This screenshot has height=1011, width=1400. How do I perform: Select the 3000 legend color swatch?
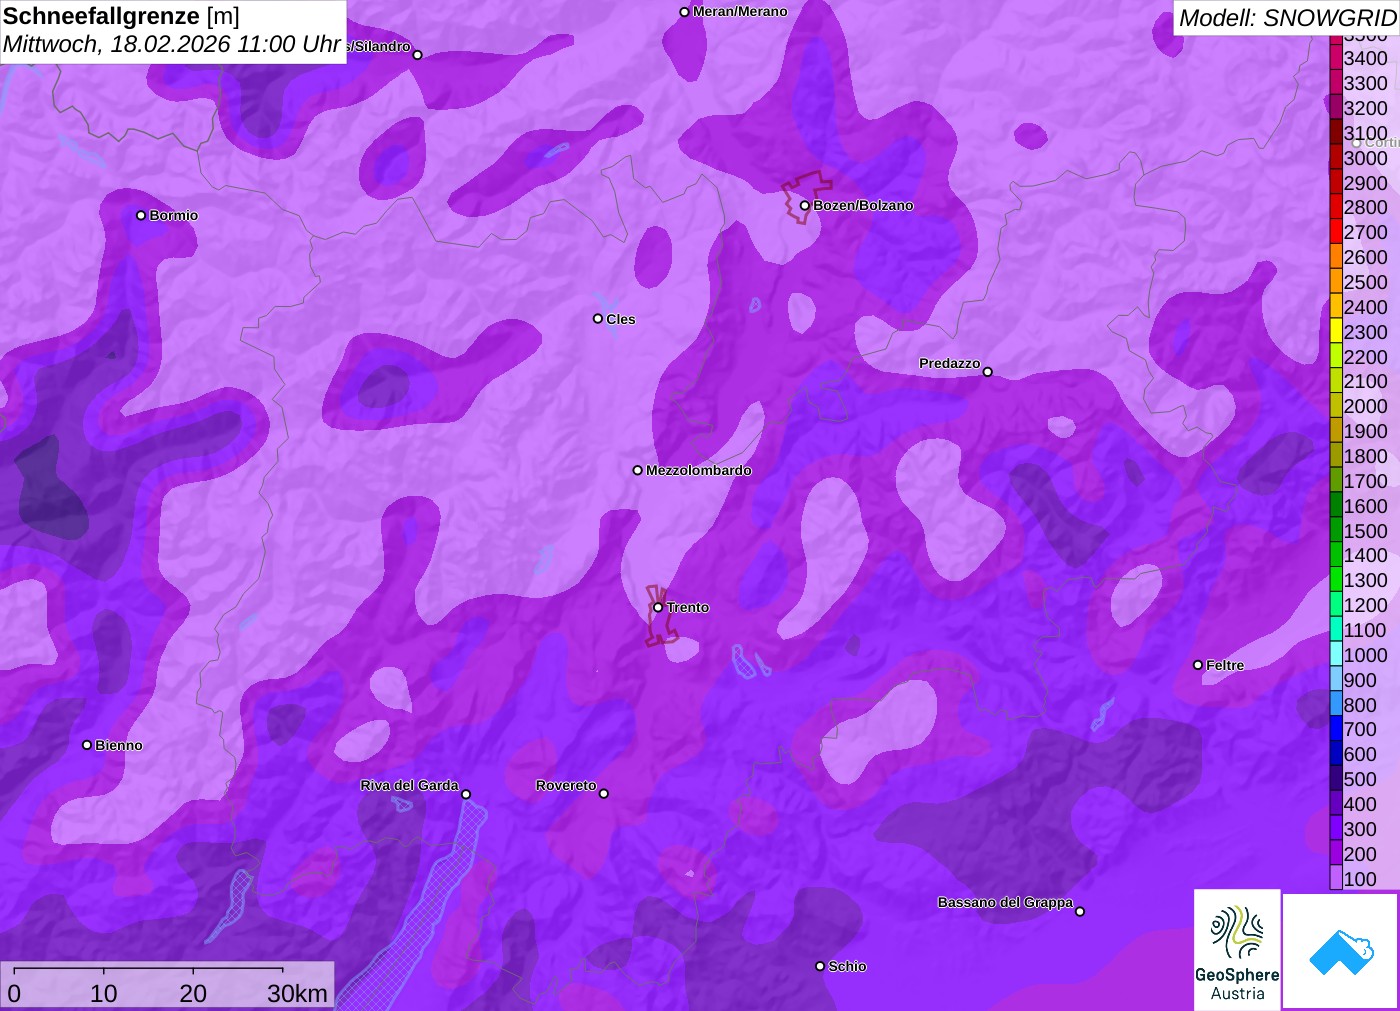coord(1336,157)
